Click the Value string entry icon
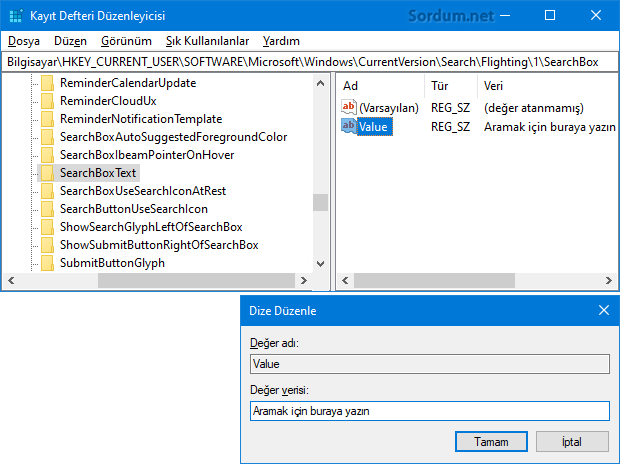Image resolution: width=620 pixels, height=464 pixels. (x=349, y=126)
